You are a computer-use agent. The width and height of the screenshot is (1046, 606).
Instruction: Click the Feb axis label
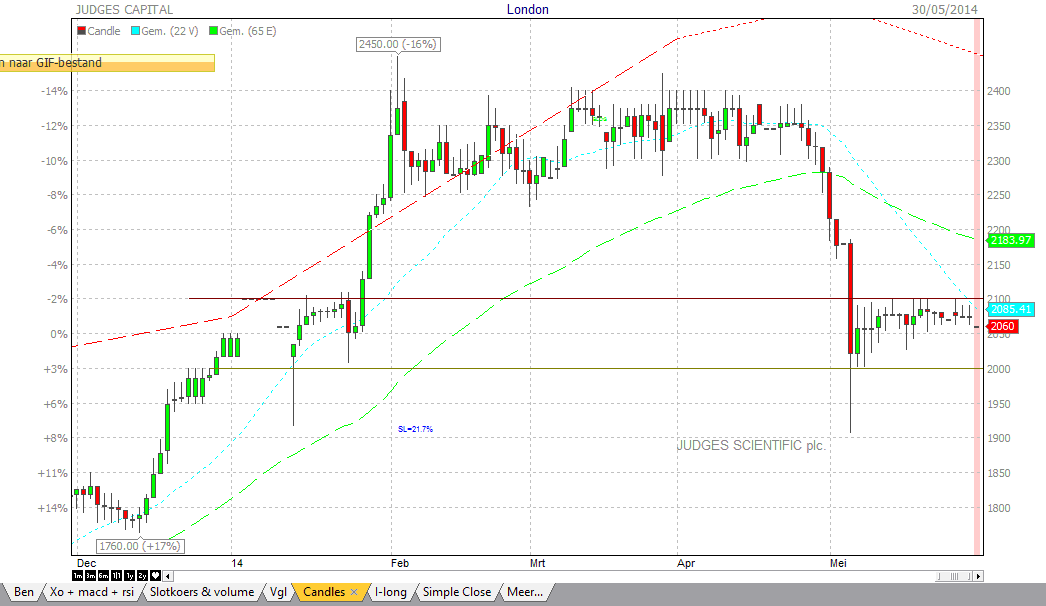click(x=400, y=563)
